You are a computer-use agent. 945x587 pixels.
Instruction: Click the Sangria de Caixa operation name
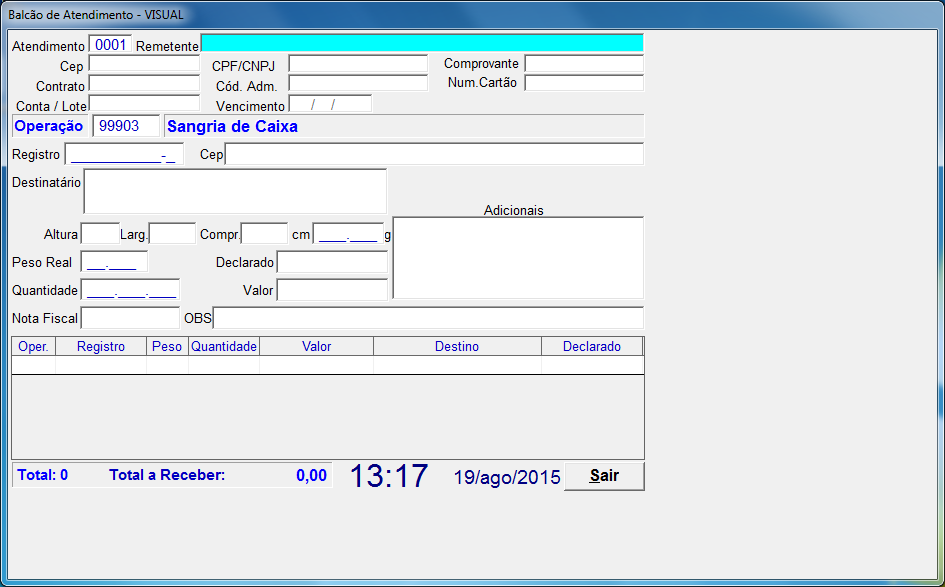pyautogui.click(x=233, y=127)
